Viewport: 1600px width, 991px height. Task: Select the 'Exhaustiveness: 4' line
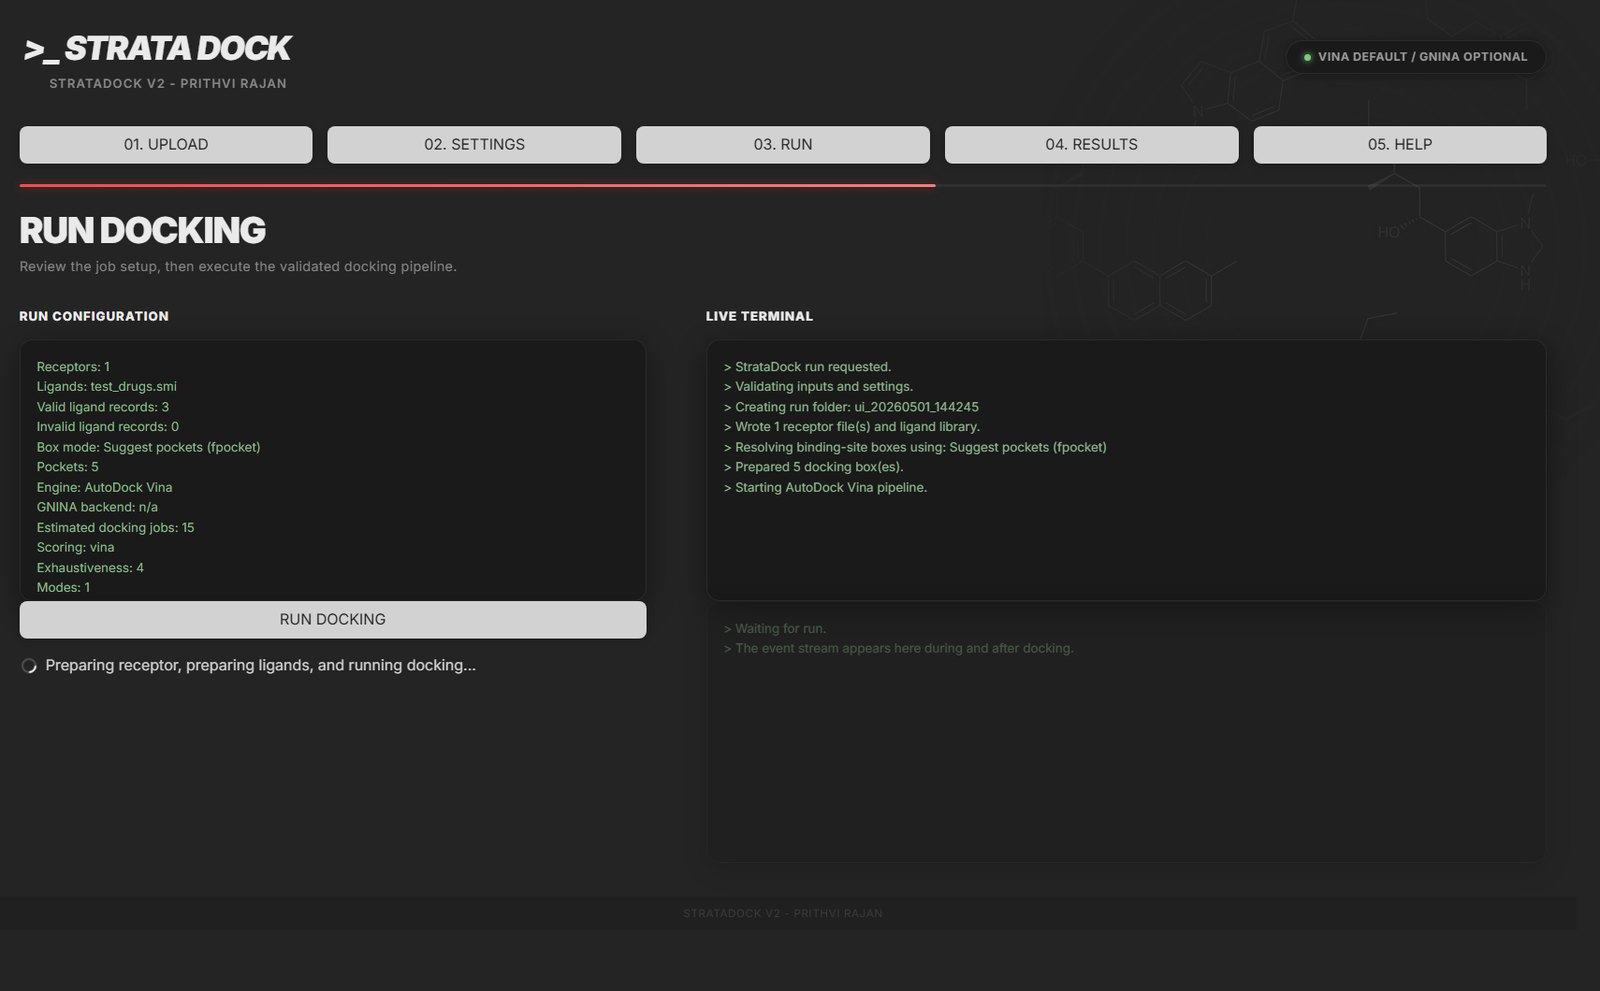[90, 567]
